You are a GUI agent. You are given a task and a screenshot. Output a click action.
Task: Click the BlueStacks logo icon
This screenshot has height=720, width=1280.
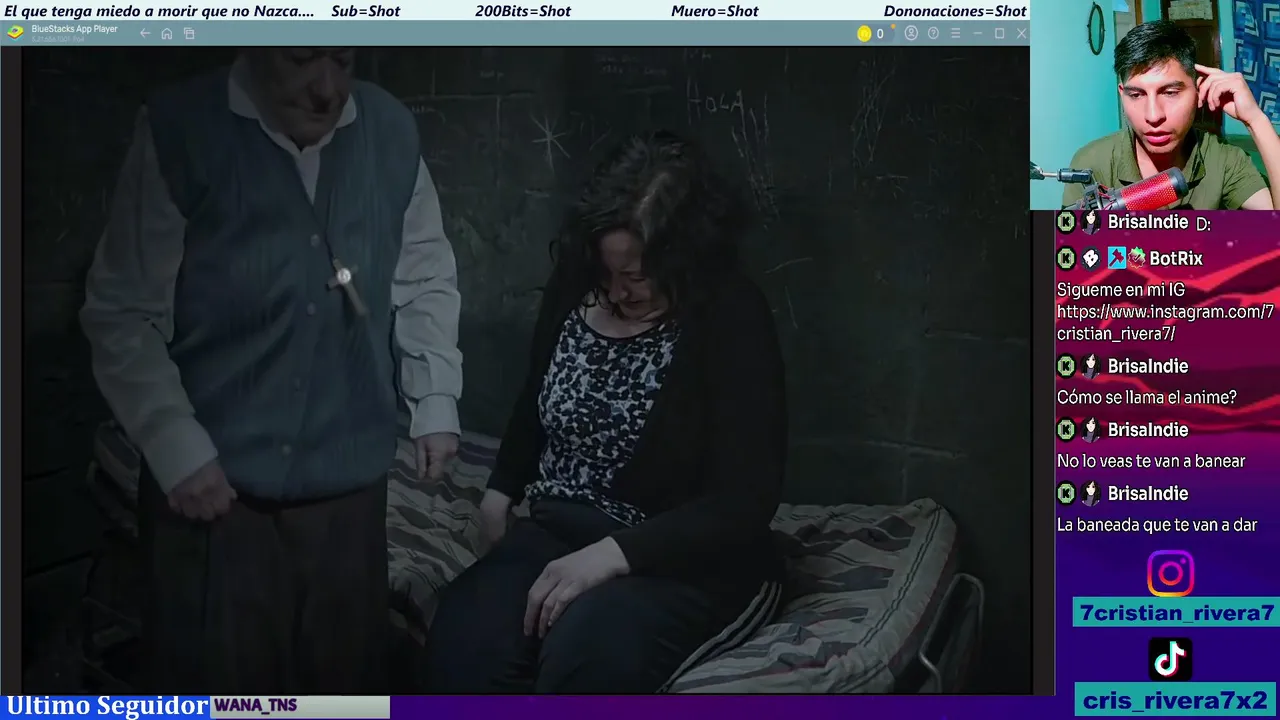pyautogui.click(x=15, y=32)
